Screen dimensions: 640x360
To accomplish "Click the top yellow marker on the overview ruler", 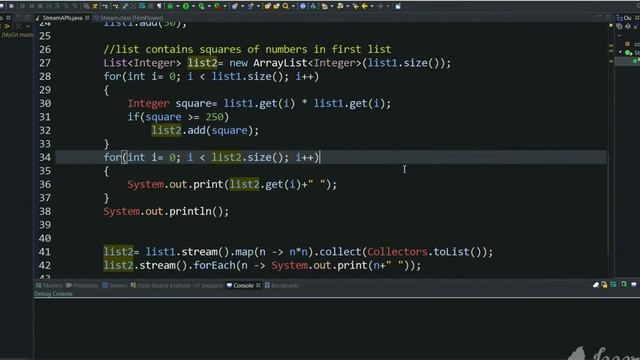I will point(611,25).
